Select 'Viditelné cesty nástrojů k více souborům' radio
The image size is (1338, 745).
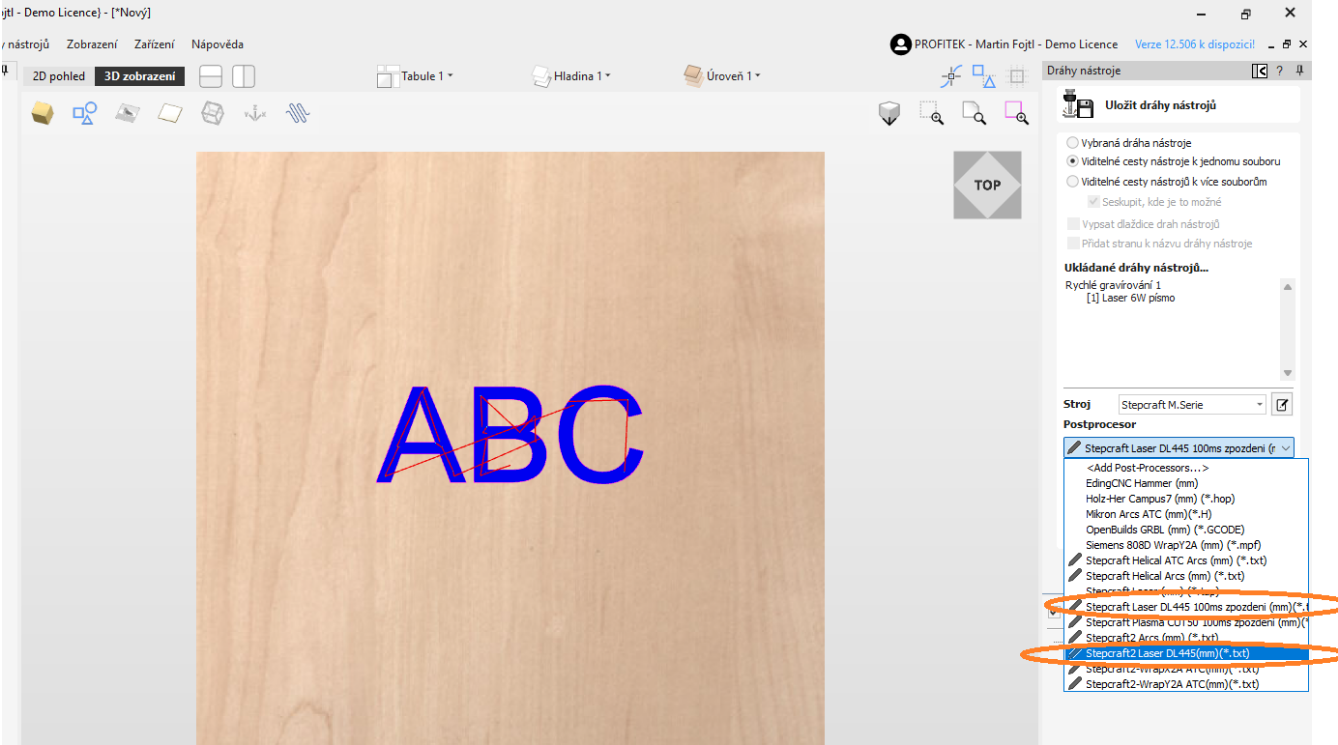click(1073, 182)
